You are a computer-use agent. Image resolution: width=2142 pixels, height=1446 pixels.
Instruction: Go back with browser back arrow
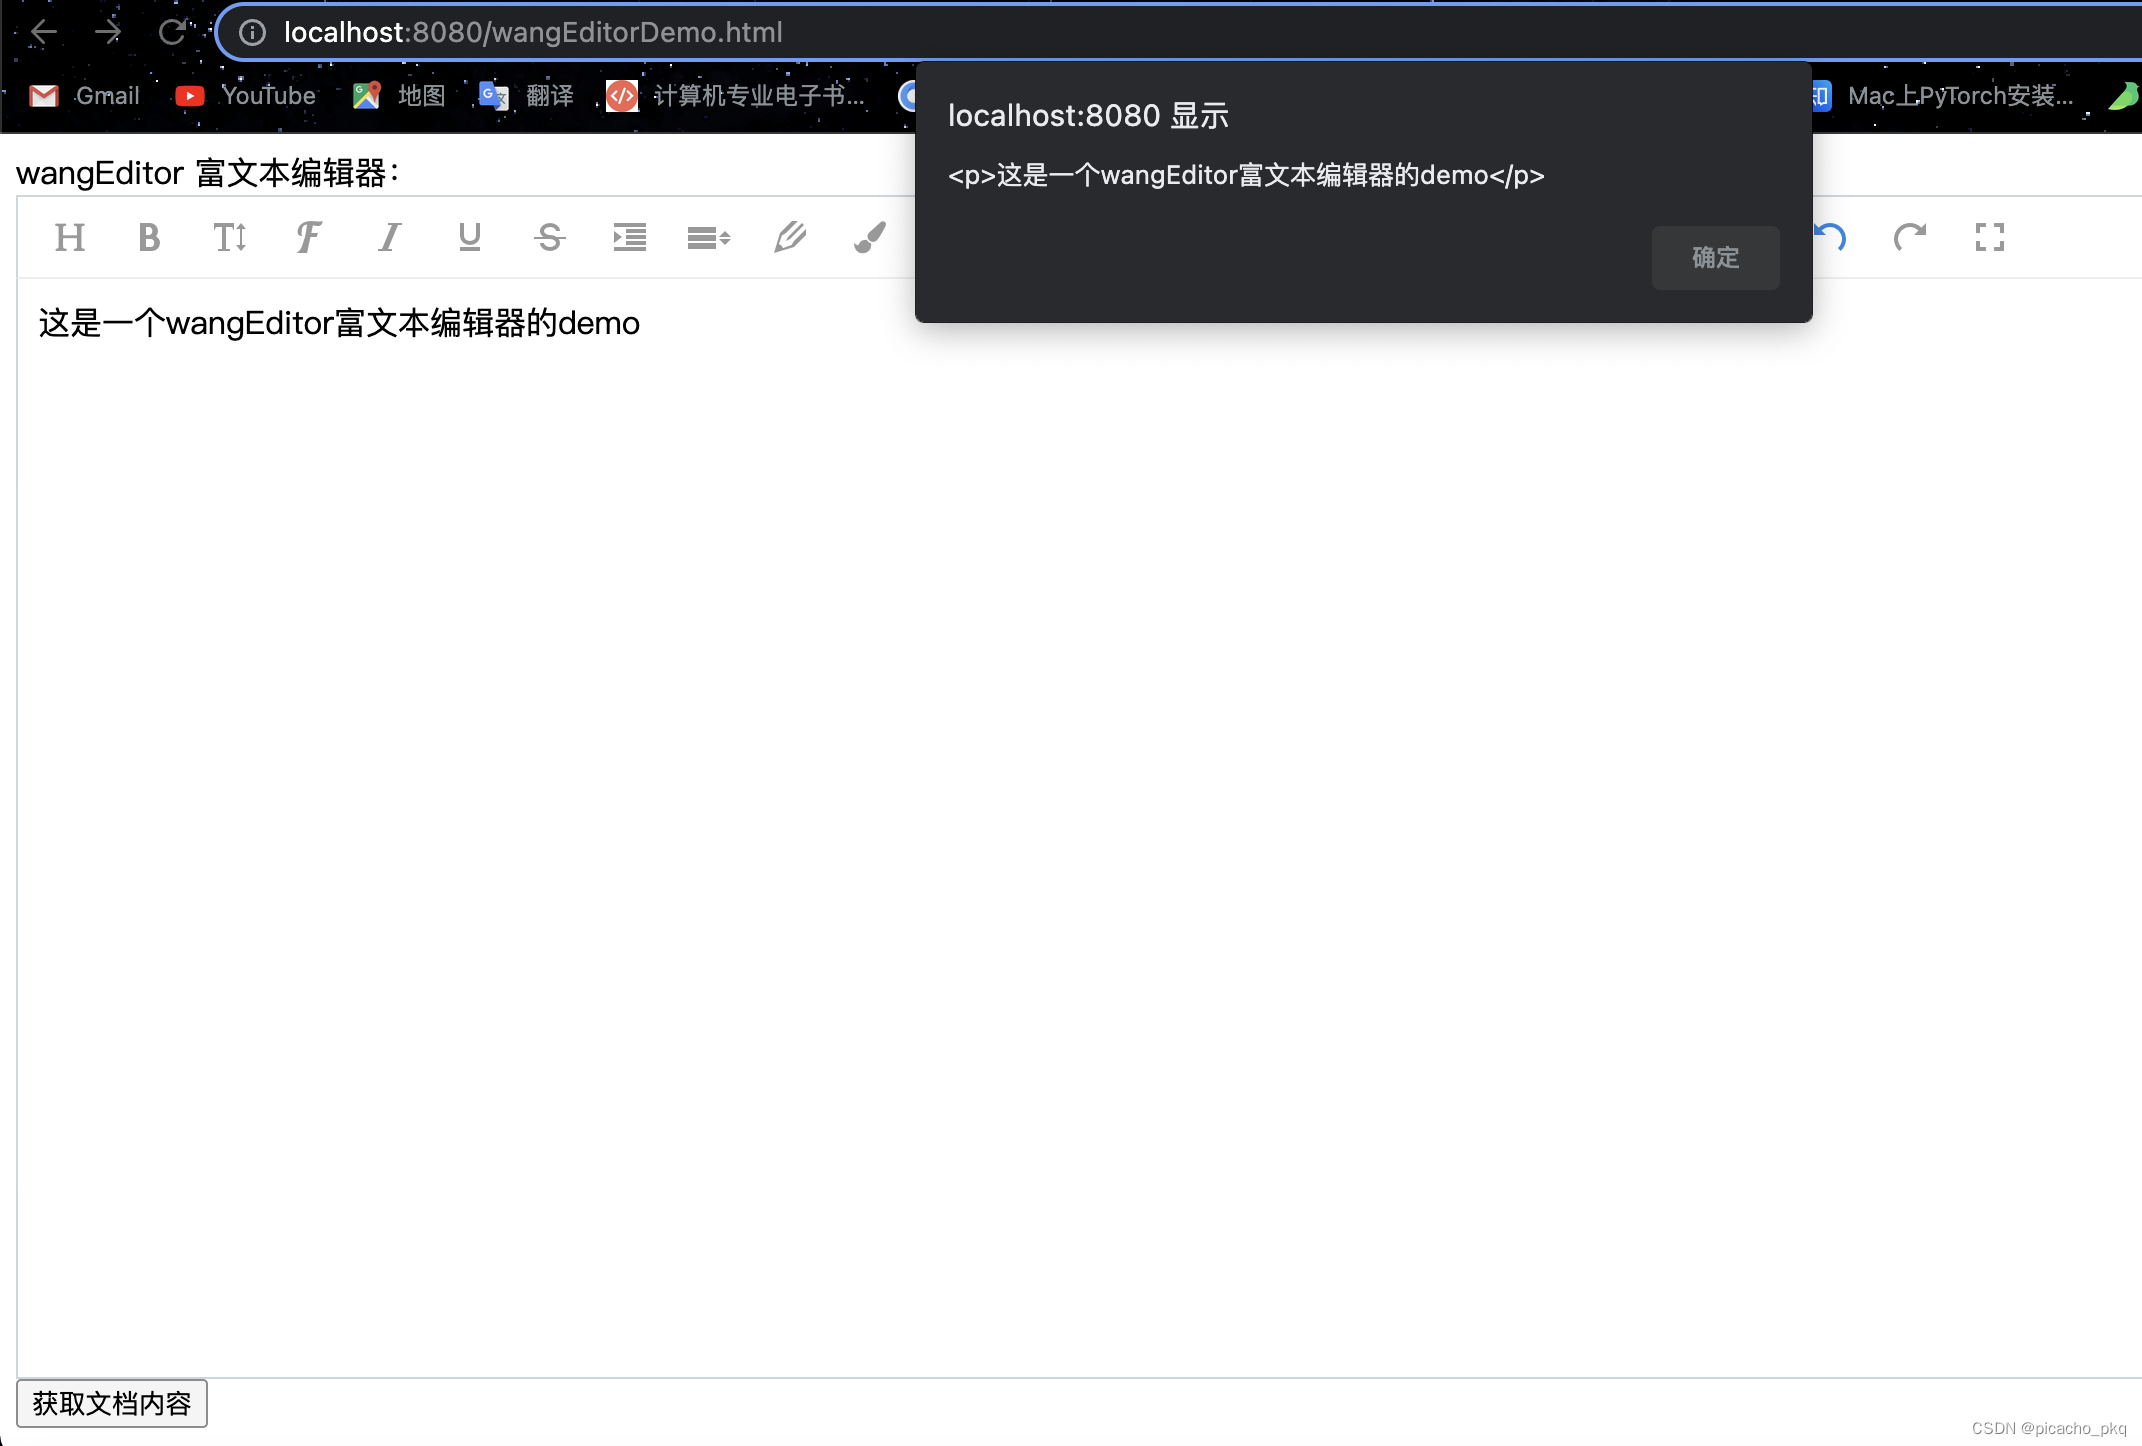point(43,32)
